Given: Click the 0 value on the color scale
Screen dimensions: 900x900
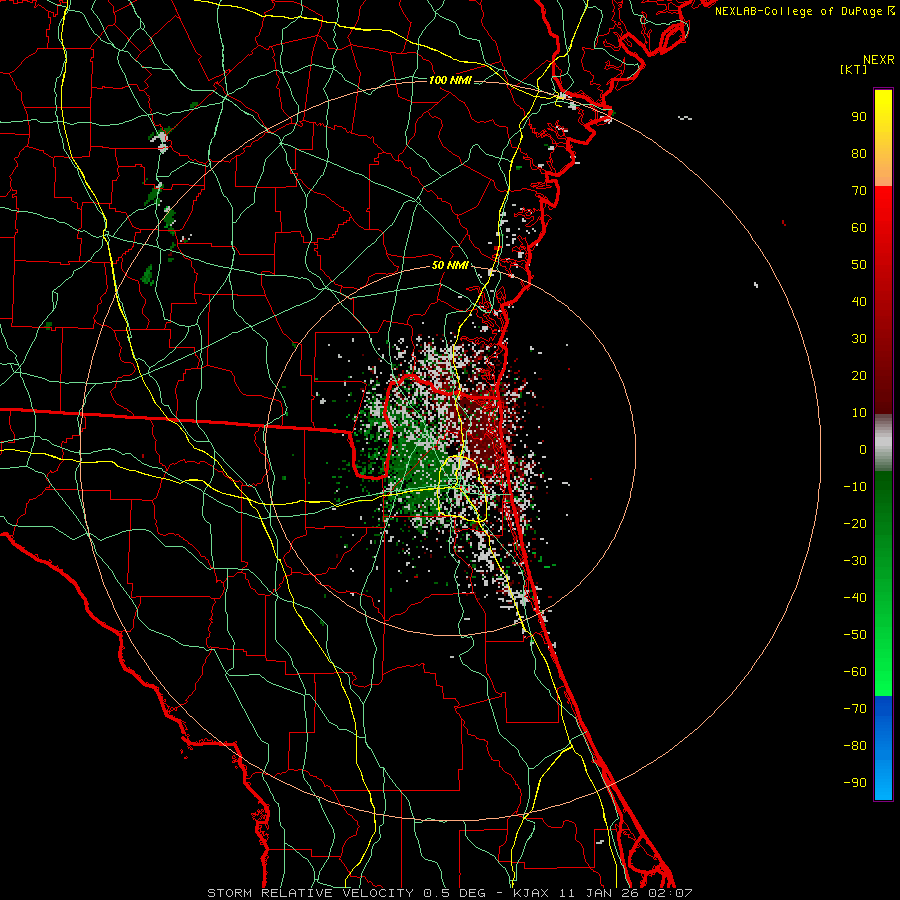Looking at the screenshot, I should click(x=863, y=449).
